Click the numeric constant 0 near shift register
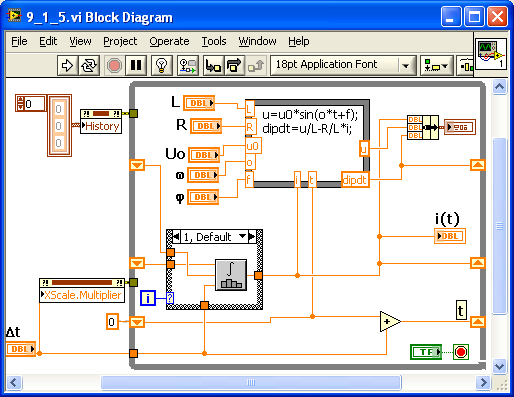The width and height of the screenshot is (514, 397). click(x=112, y=322)
